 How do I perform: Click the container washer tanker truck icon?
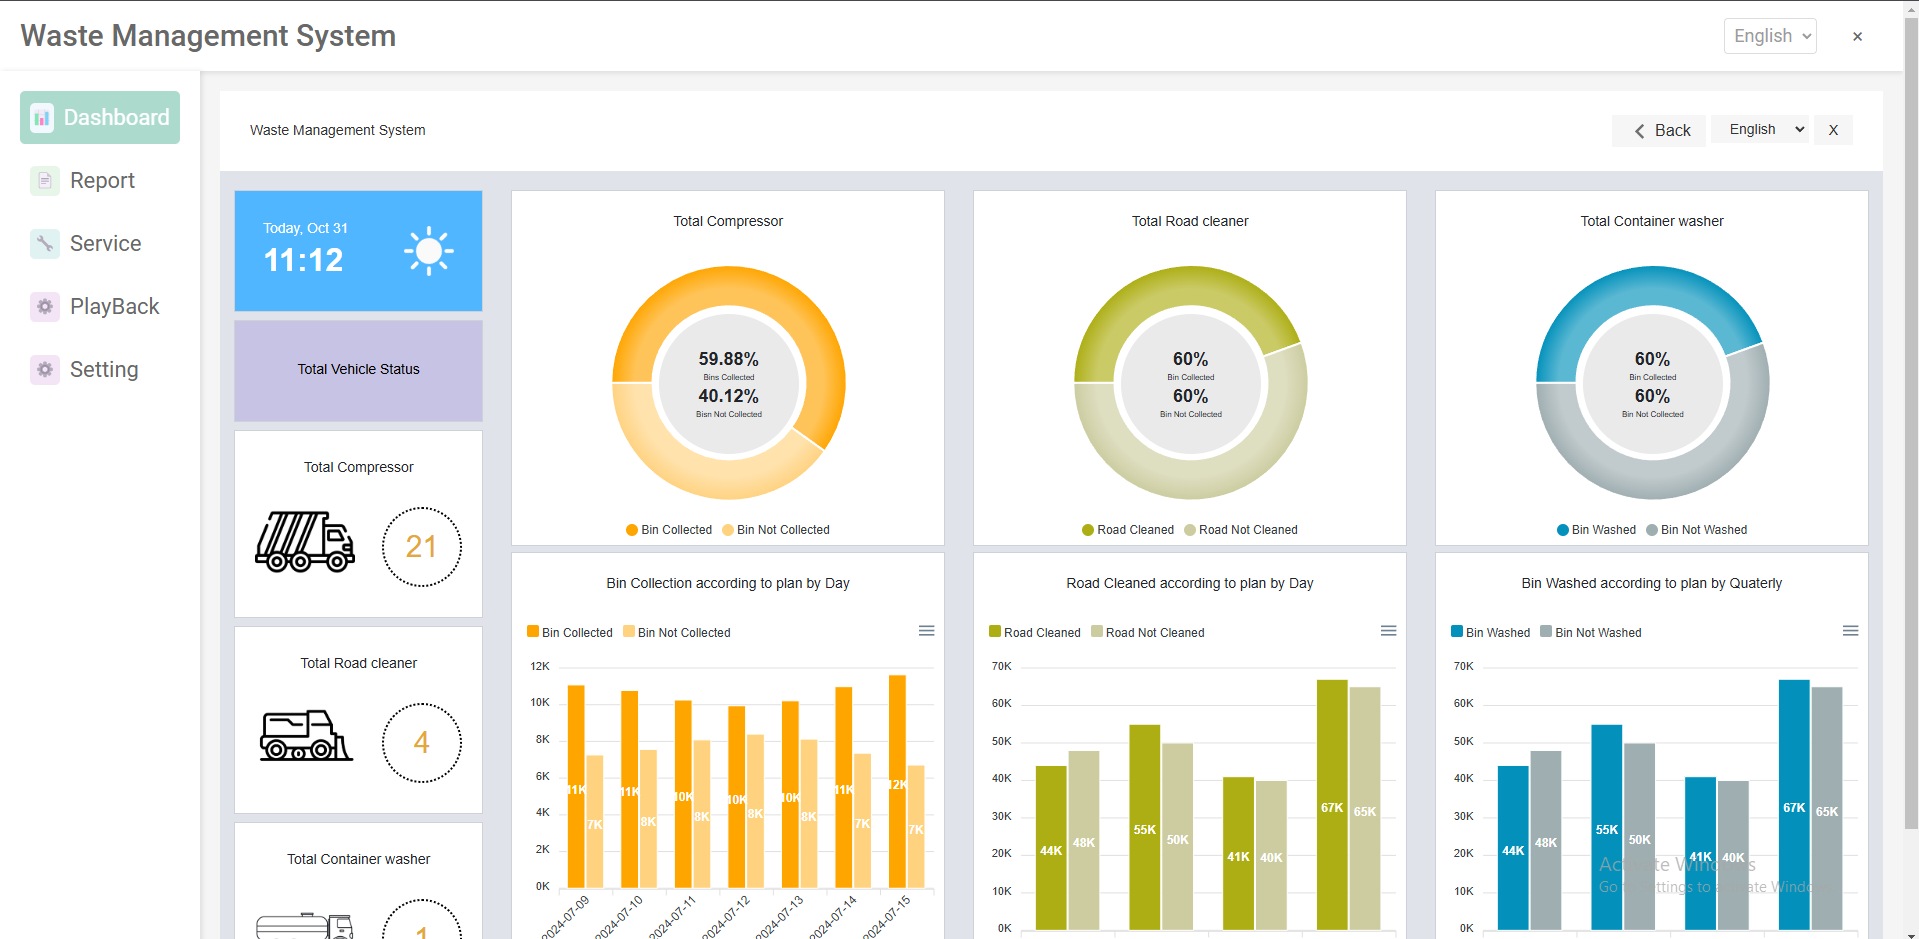tap(305, 927)
